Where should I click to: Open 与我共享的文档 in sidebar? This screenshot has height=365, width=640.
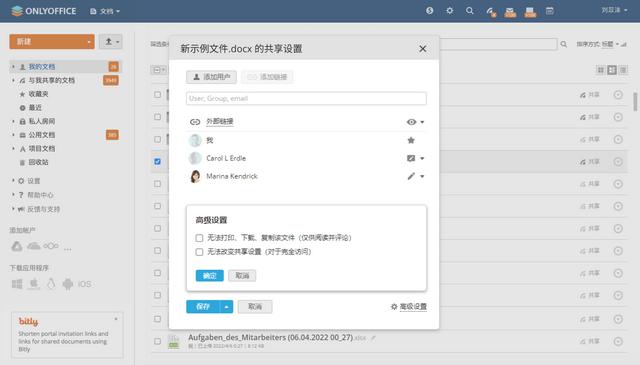(x=51, y=80)
